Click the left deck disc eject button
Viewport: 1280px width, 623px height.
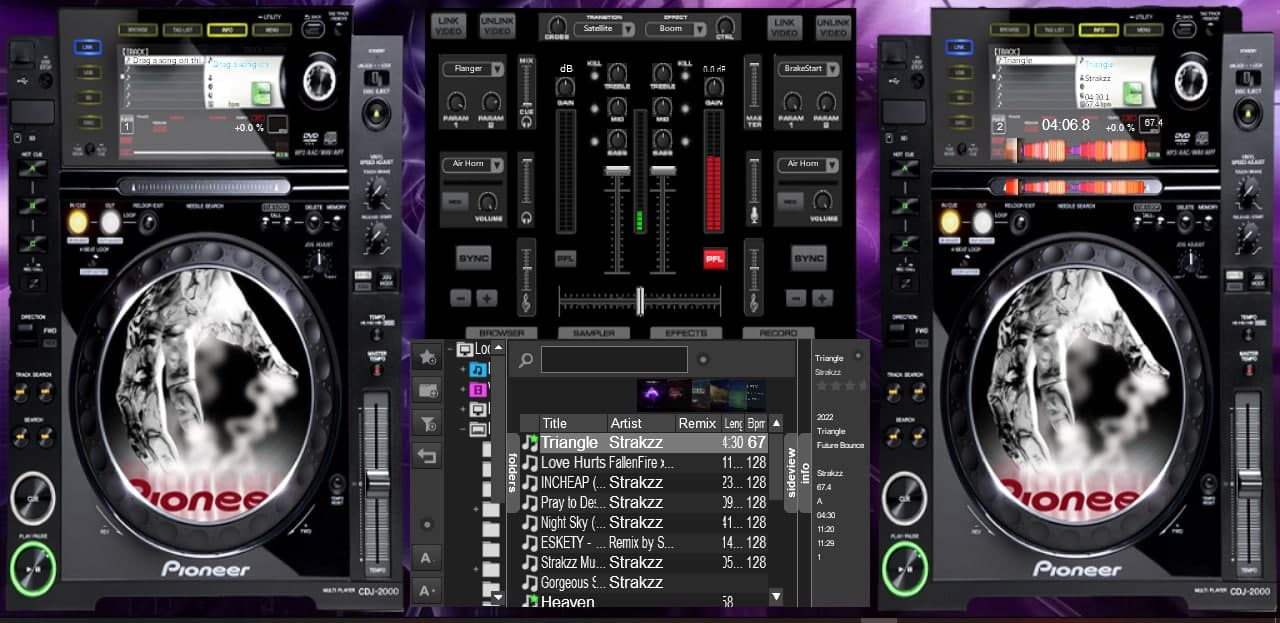coord(376,116)
